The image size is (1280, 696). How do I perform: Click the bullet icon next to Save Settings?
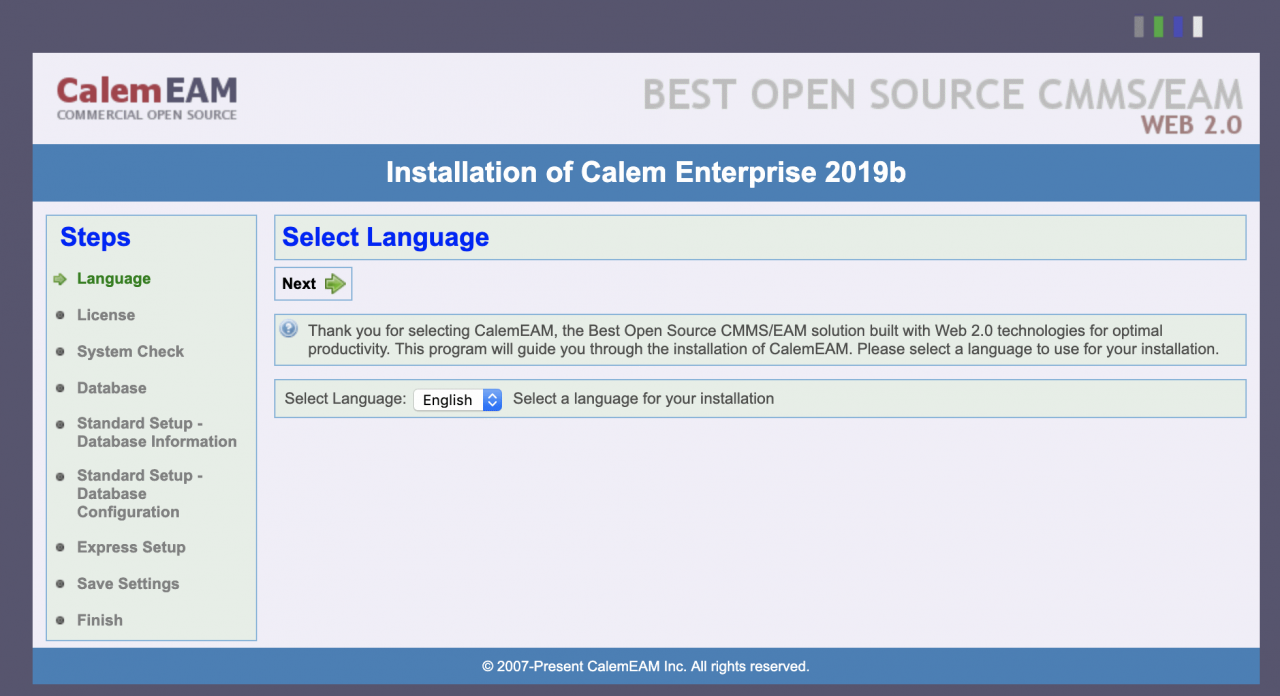[60, 584]
